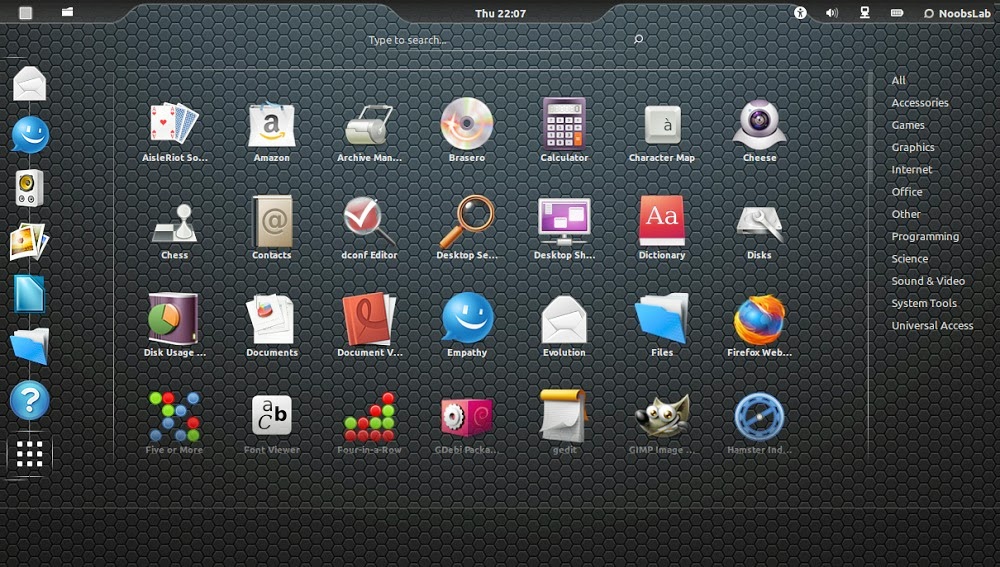Open the NoobsLab user menu

coord(957,13)
